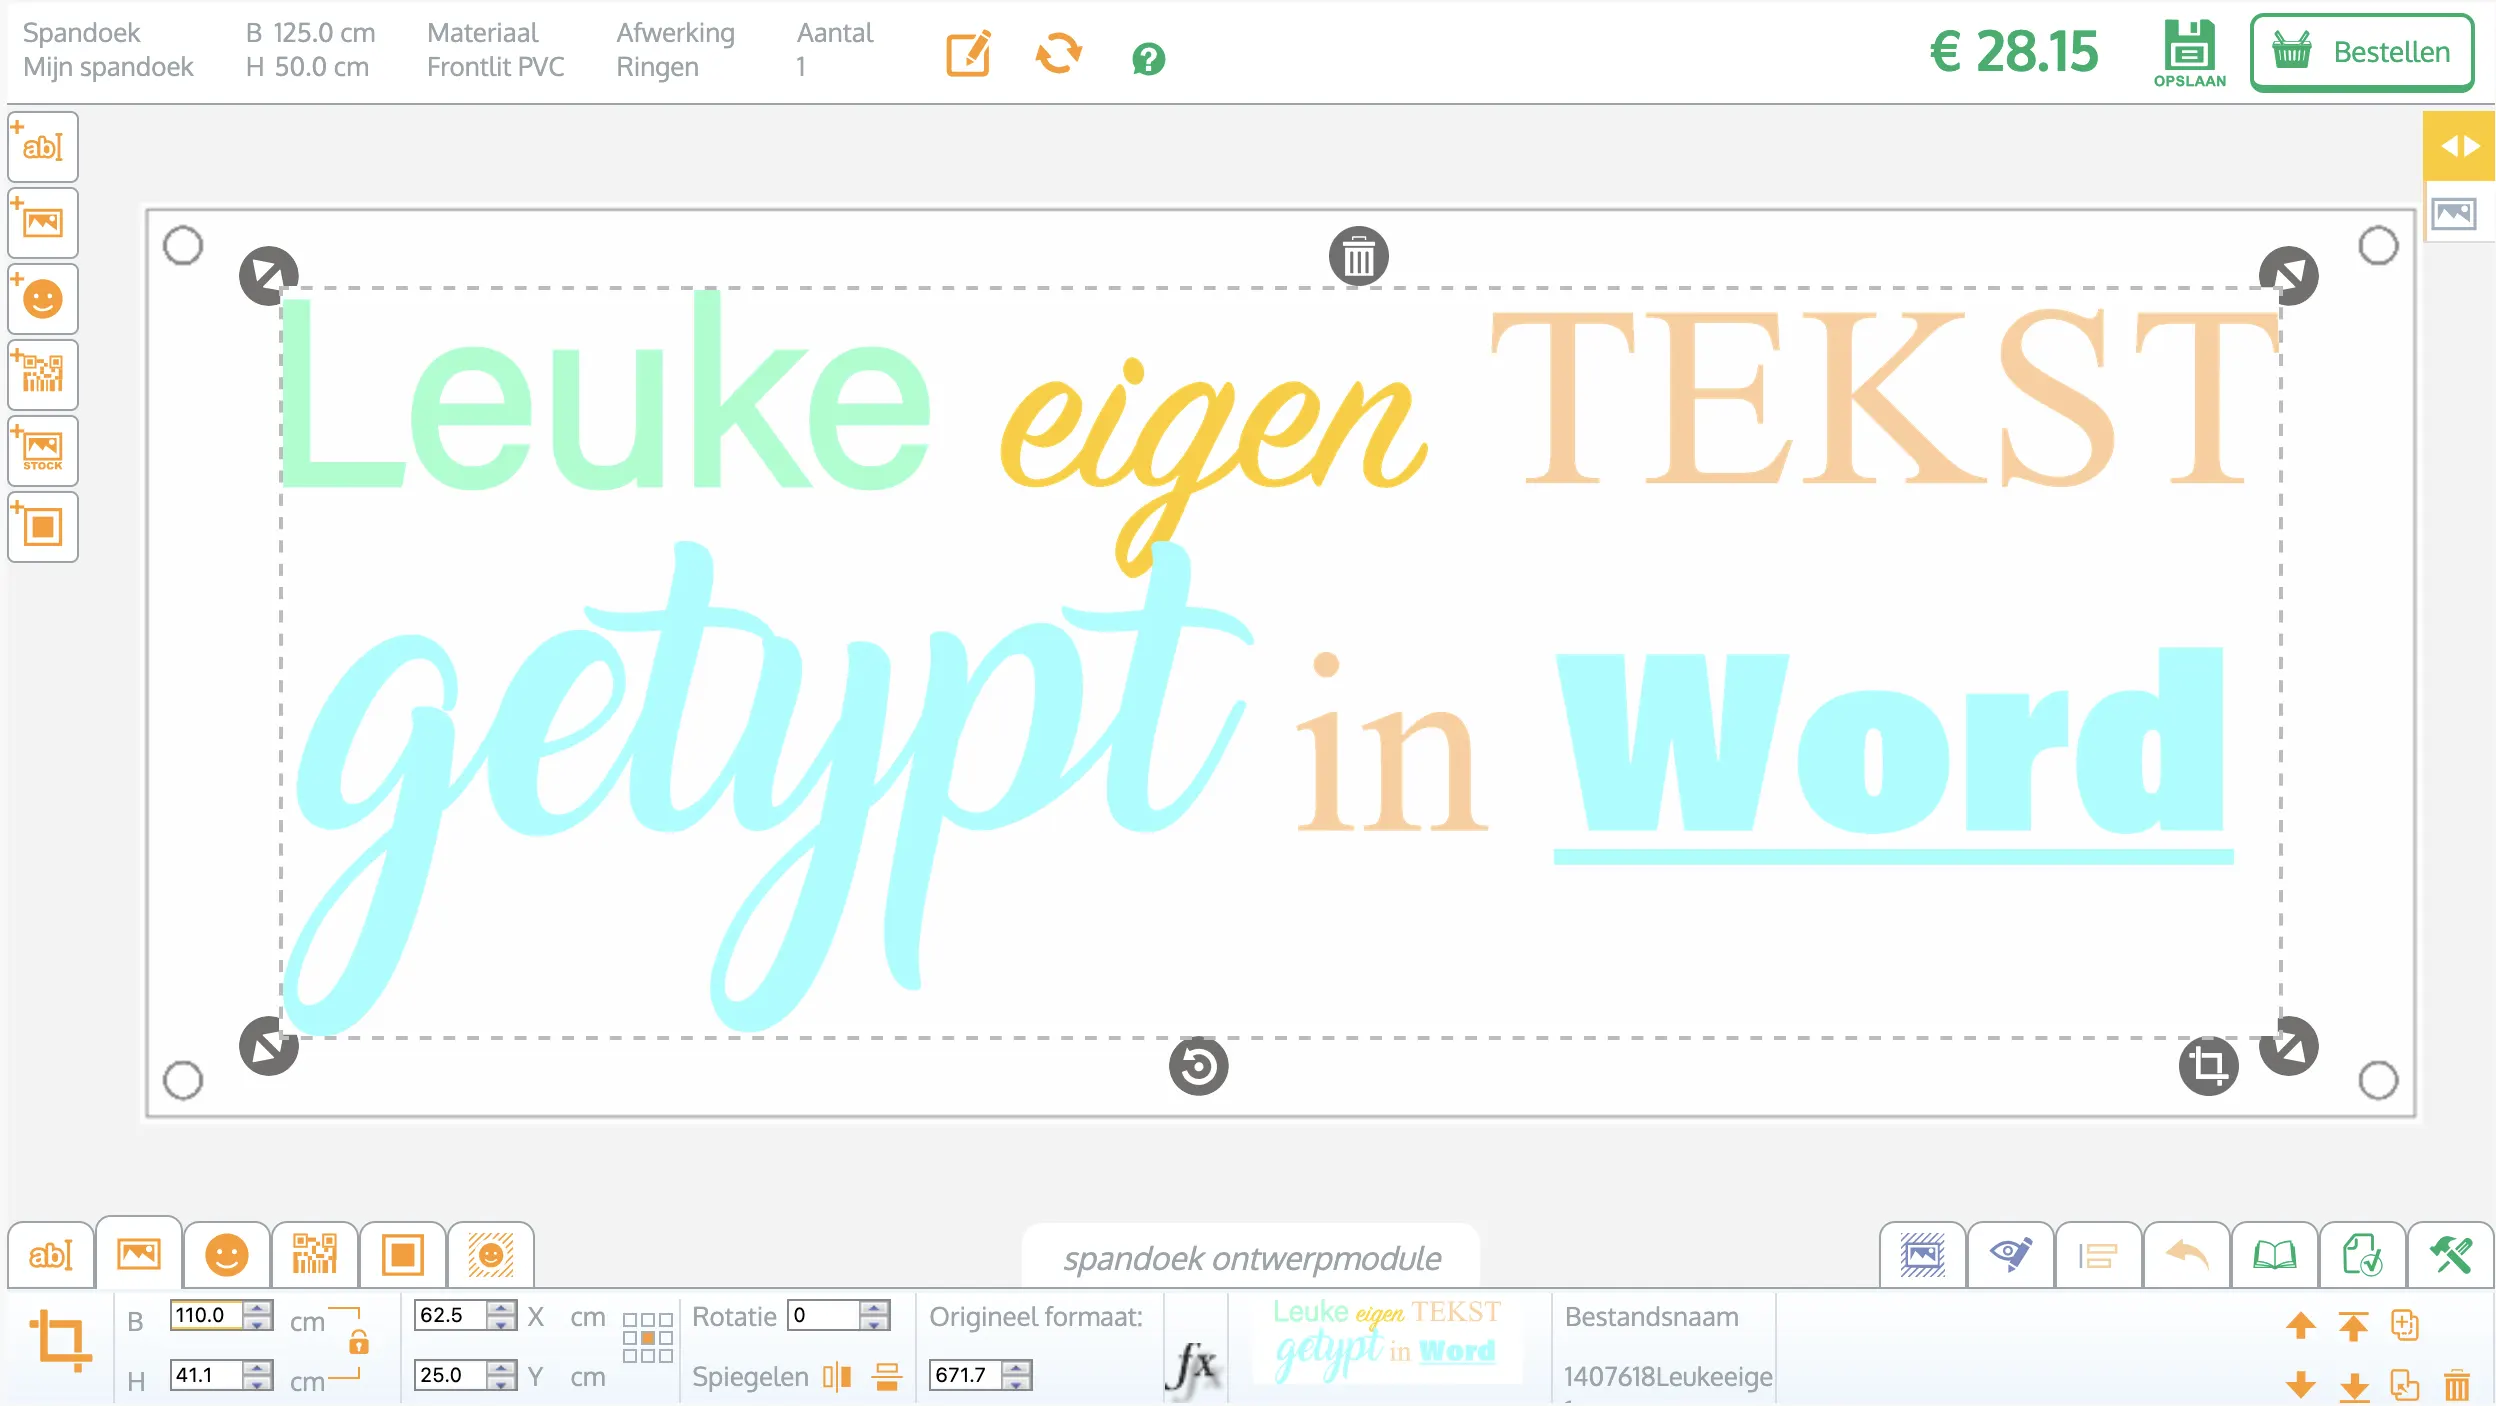Click the large crop tool in the properties bar
Image resolution: width=2496 pixels, height=1406 pixels.
point(61,1341)
